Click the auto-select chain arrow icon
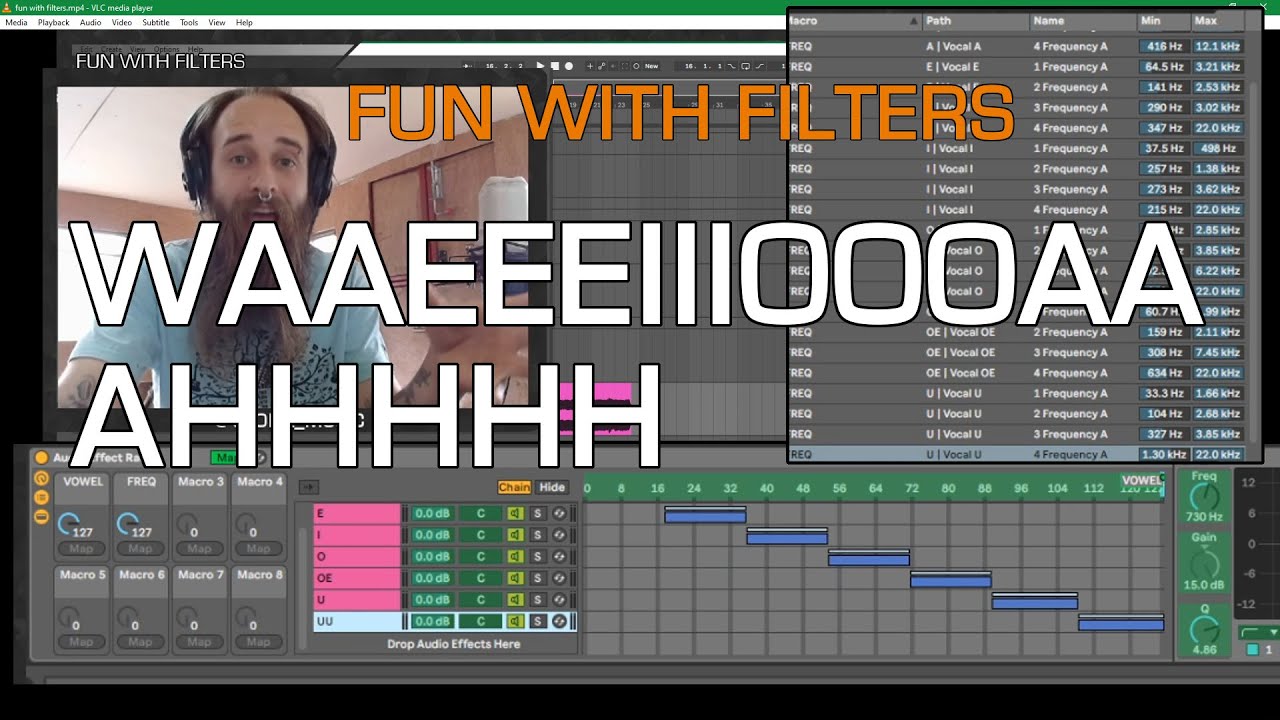 [309, 487]
